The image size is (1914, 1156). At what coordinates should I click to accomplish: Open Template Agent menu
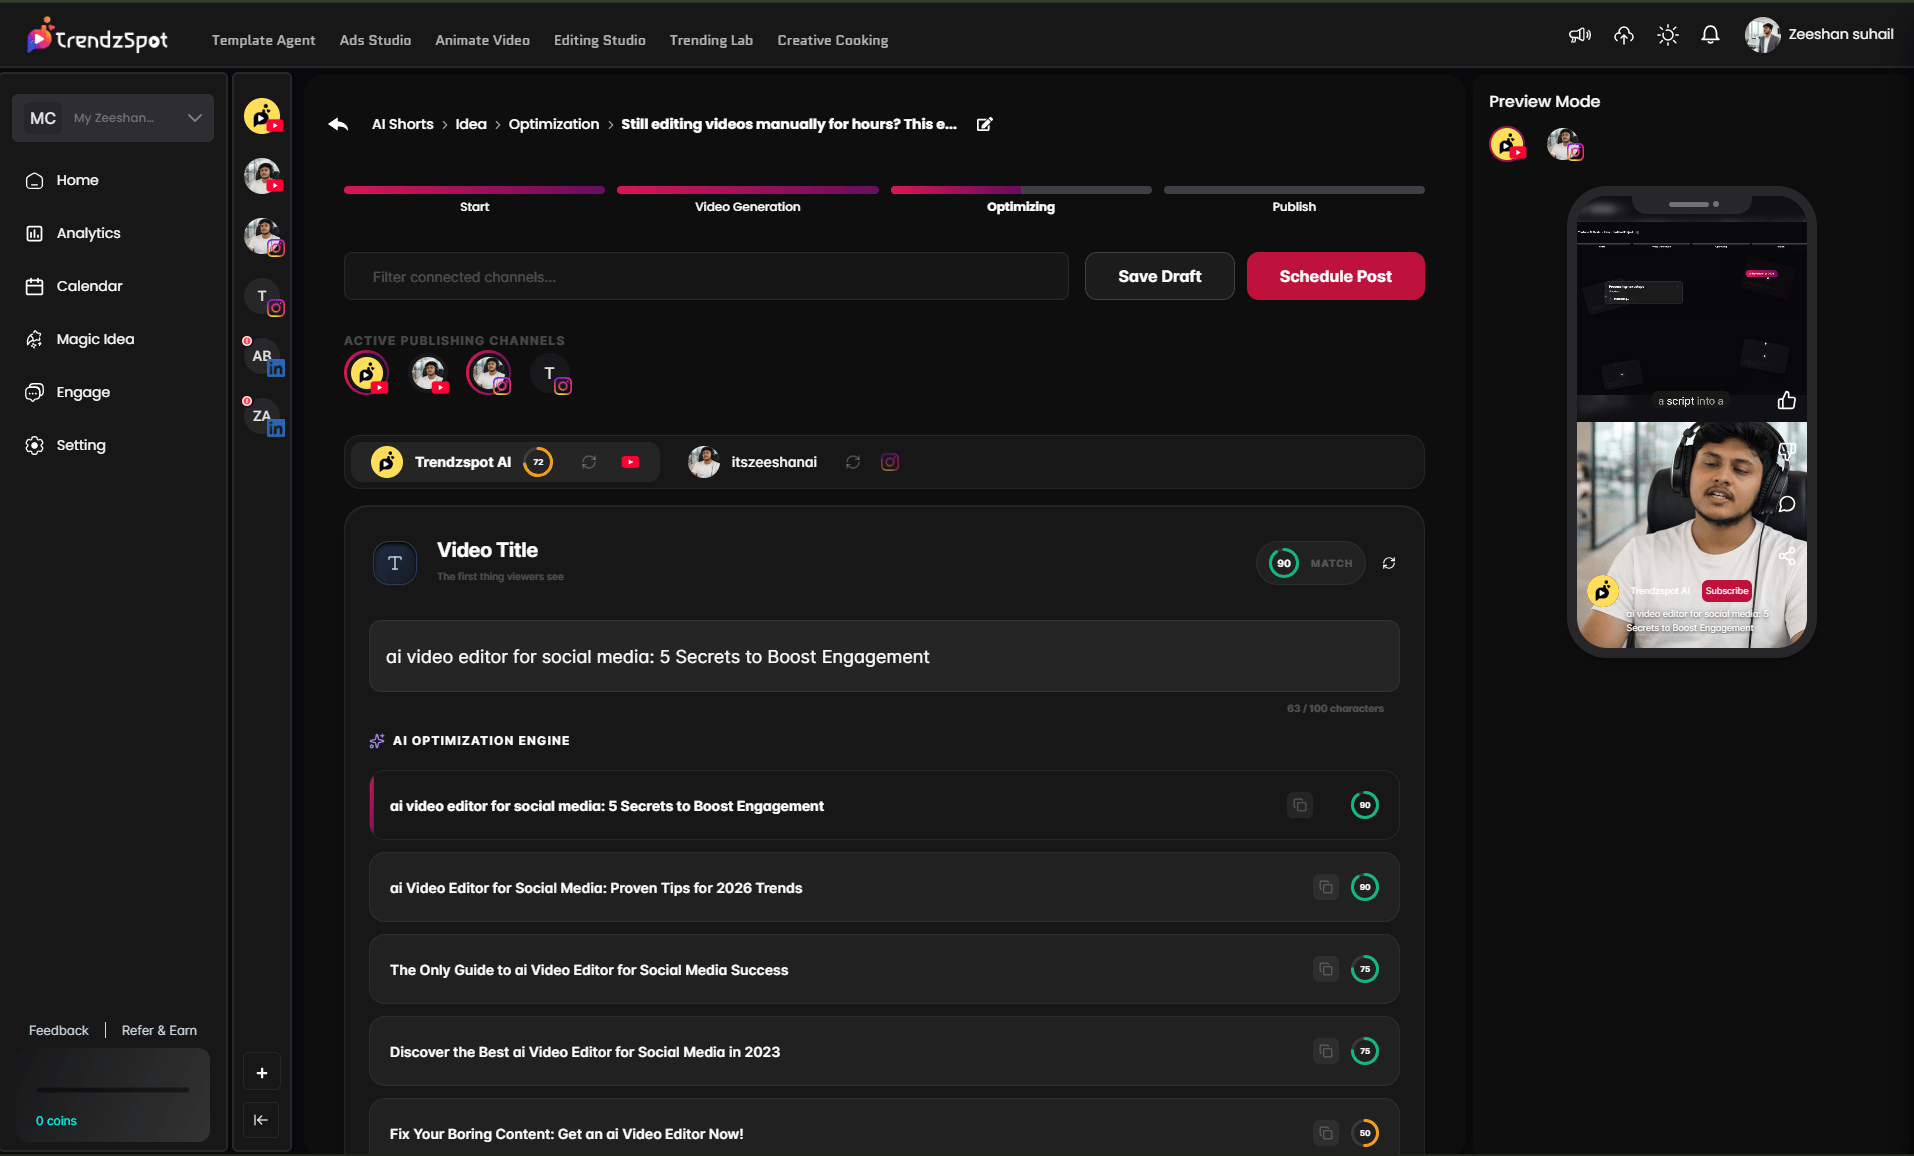263,40
